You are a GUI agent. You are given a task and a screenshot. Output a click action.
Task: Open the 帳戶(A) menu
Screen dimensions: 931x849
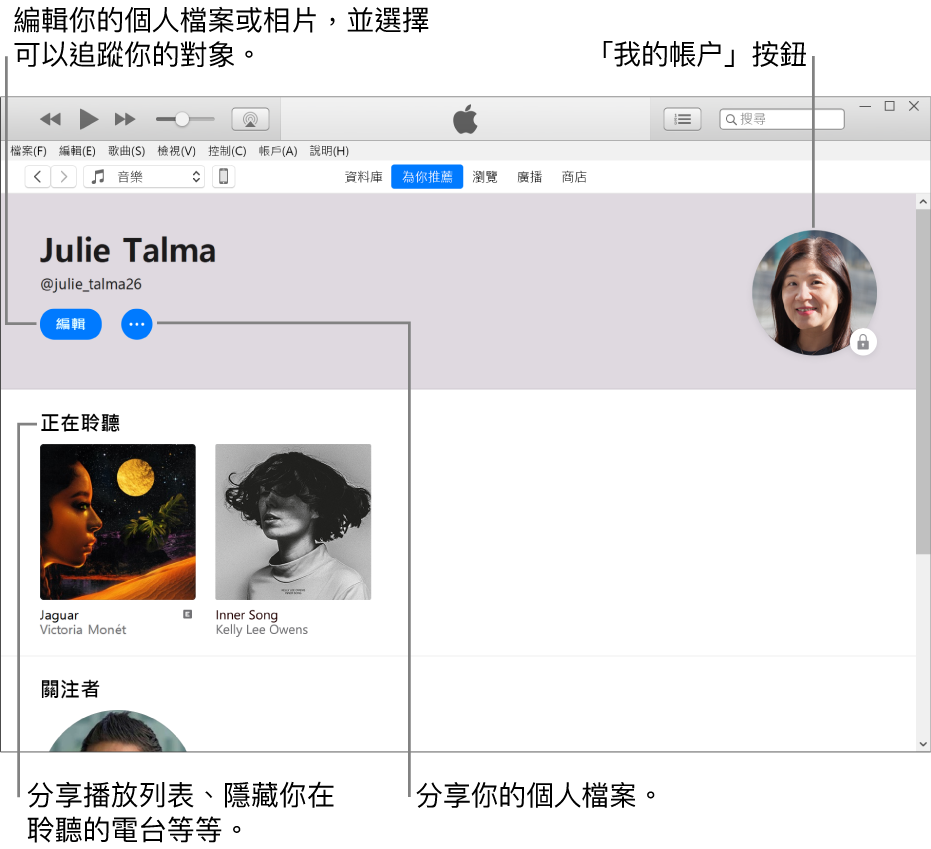pos(277,151)
